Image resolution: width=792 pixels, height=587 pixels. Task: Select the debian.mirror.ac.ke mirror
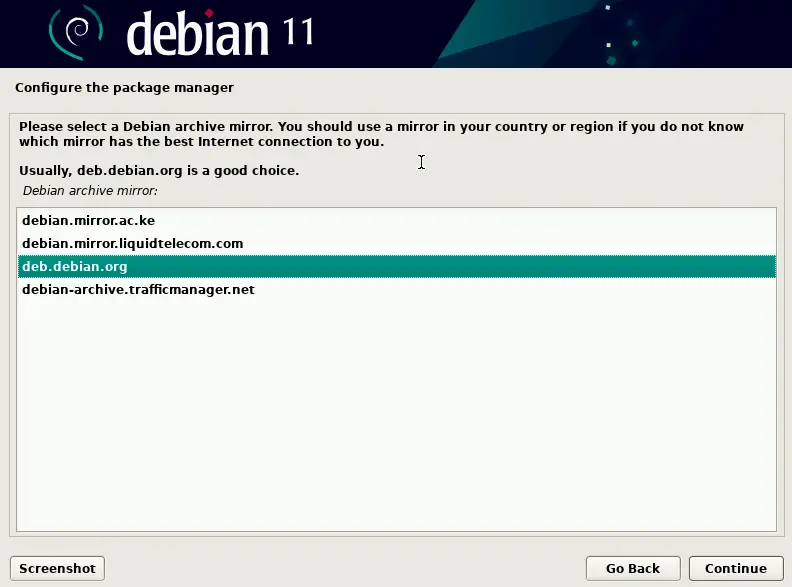point(397,220)
